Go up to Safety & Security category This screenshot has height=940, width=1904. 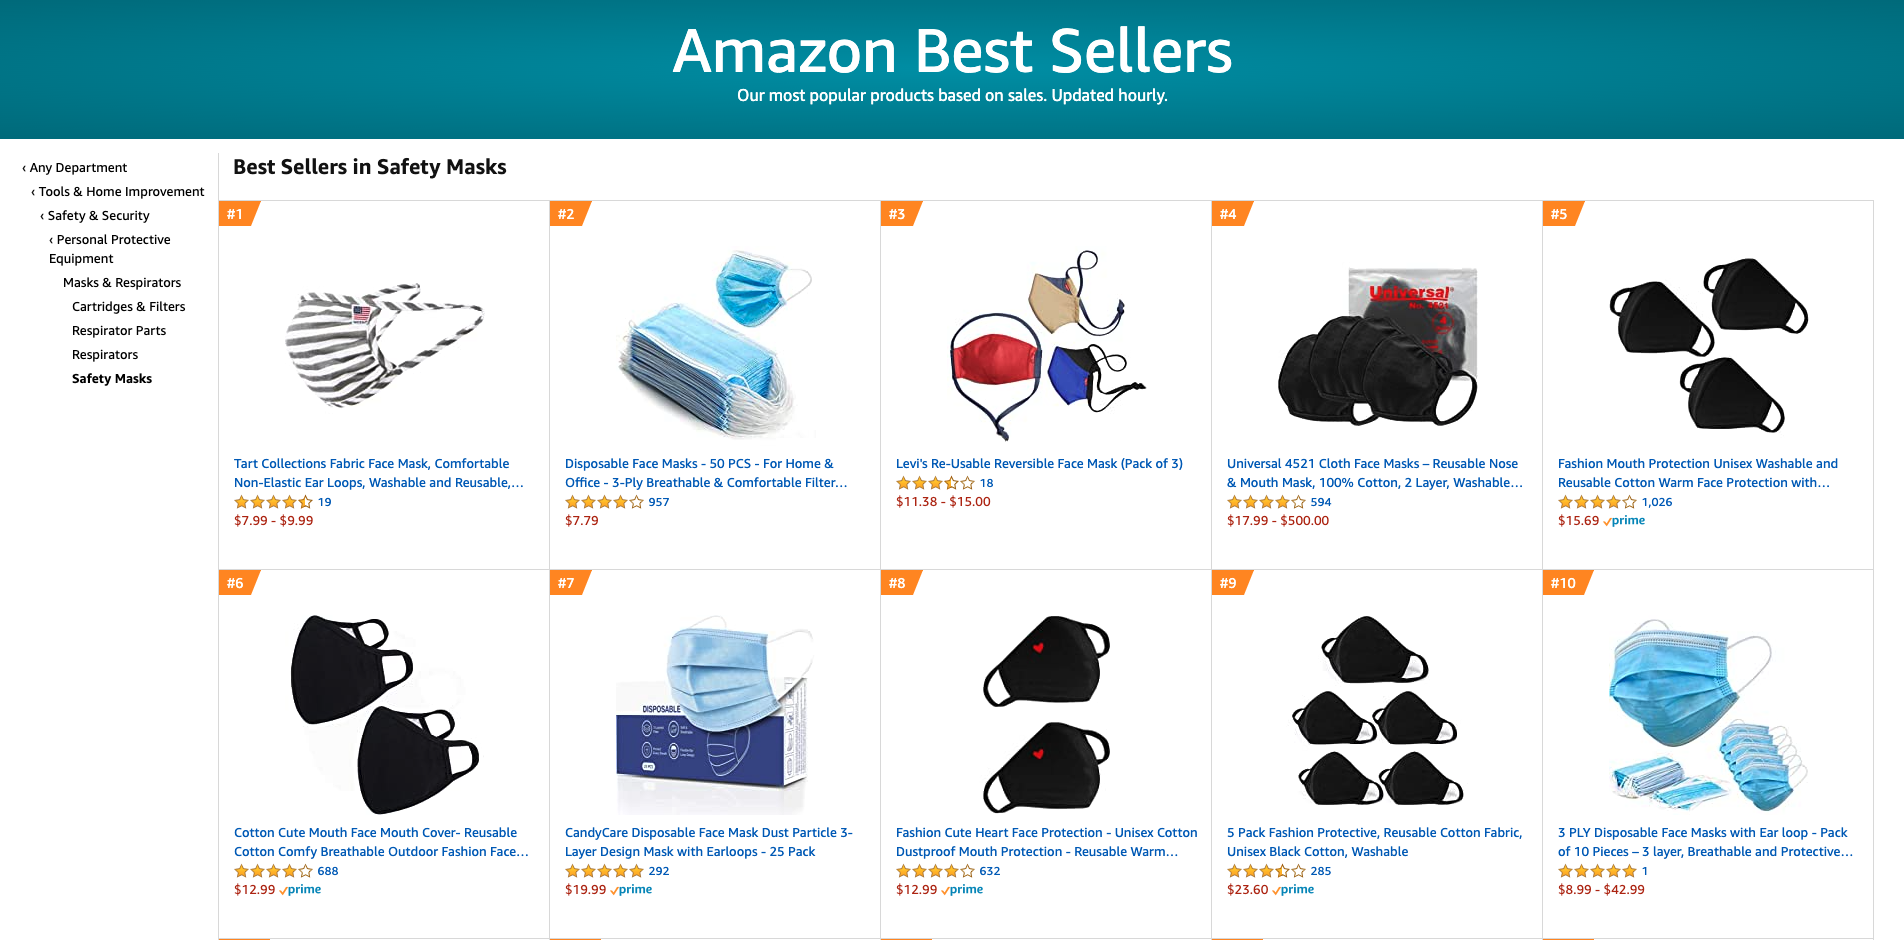click(x=98, y=216)
